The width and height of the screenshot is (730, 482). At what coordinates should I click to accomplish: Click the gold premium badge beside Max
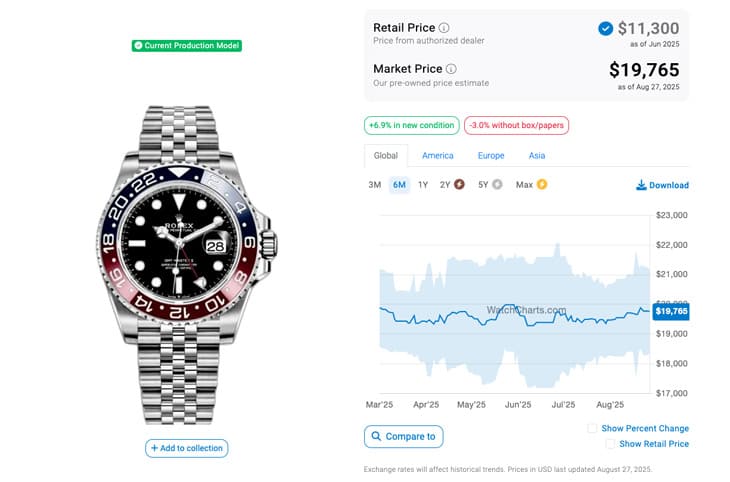tap(542, 184)
